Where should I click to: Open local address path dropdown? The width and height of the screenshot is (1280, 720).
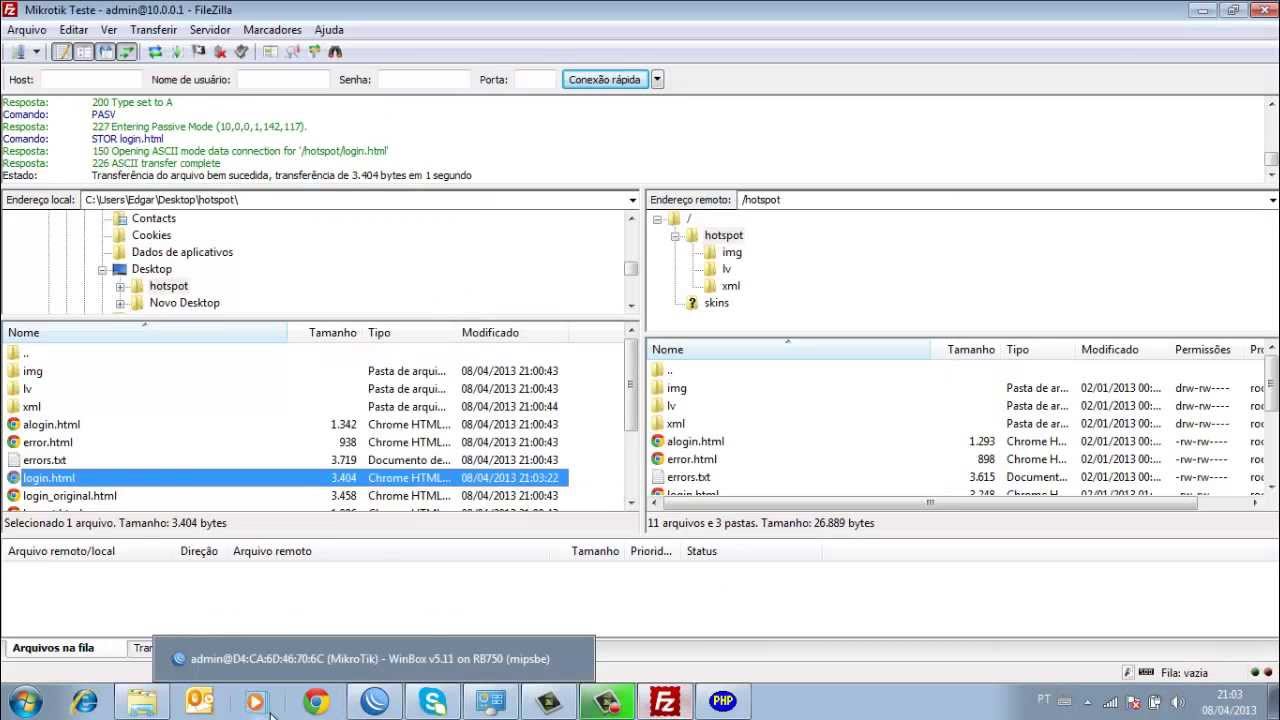pyautogui.click(x=632, y=200)
